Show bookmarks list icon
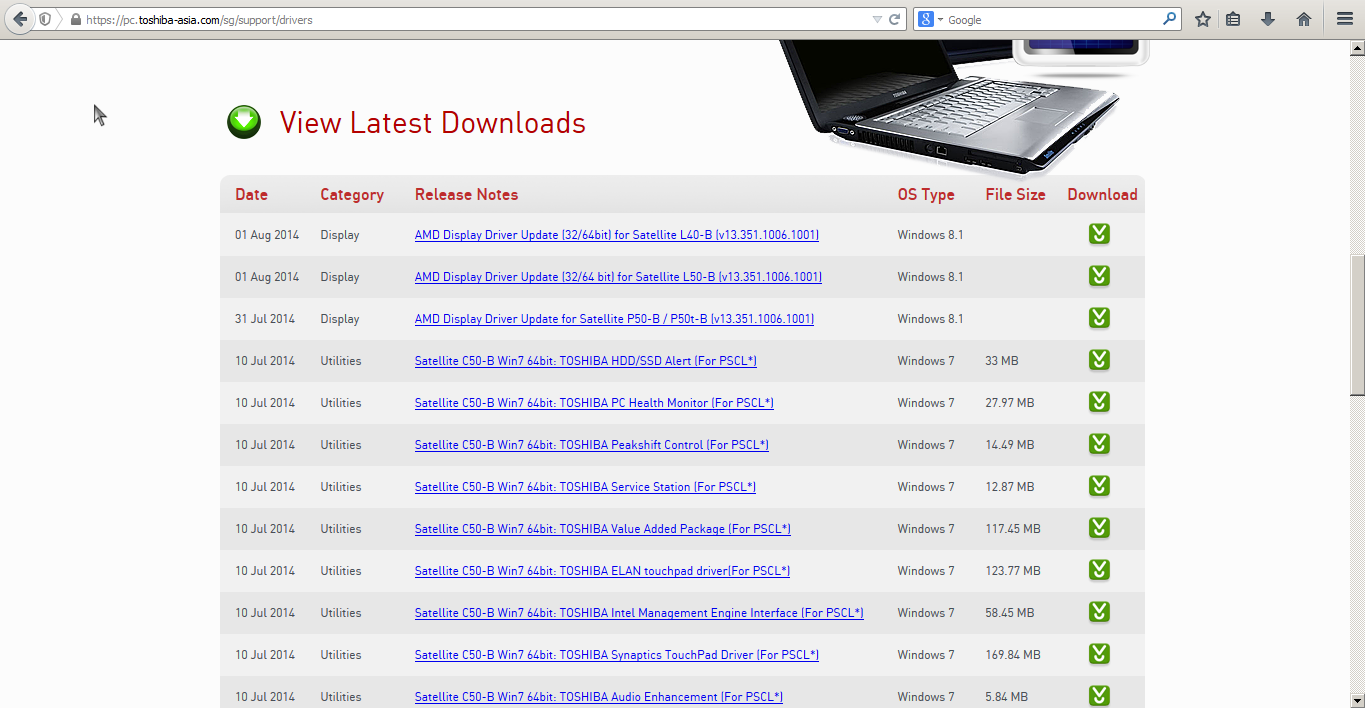This screenshot has height=708, width=1365. point(1233,19)
